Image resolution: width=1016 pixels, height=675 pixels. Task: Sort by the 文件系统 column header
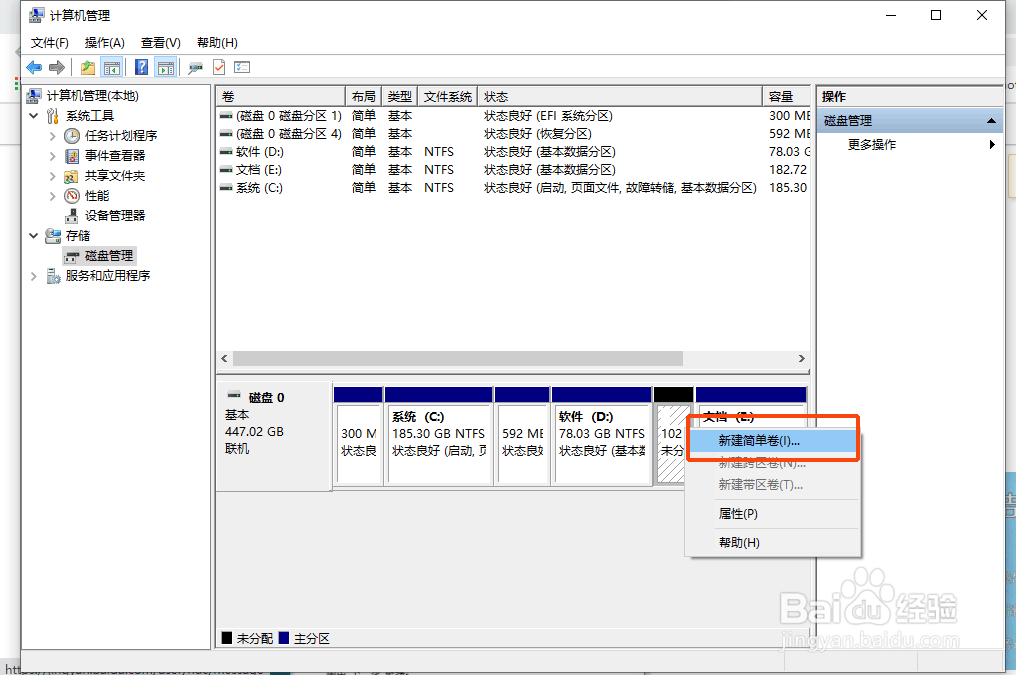(448, 97)
